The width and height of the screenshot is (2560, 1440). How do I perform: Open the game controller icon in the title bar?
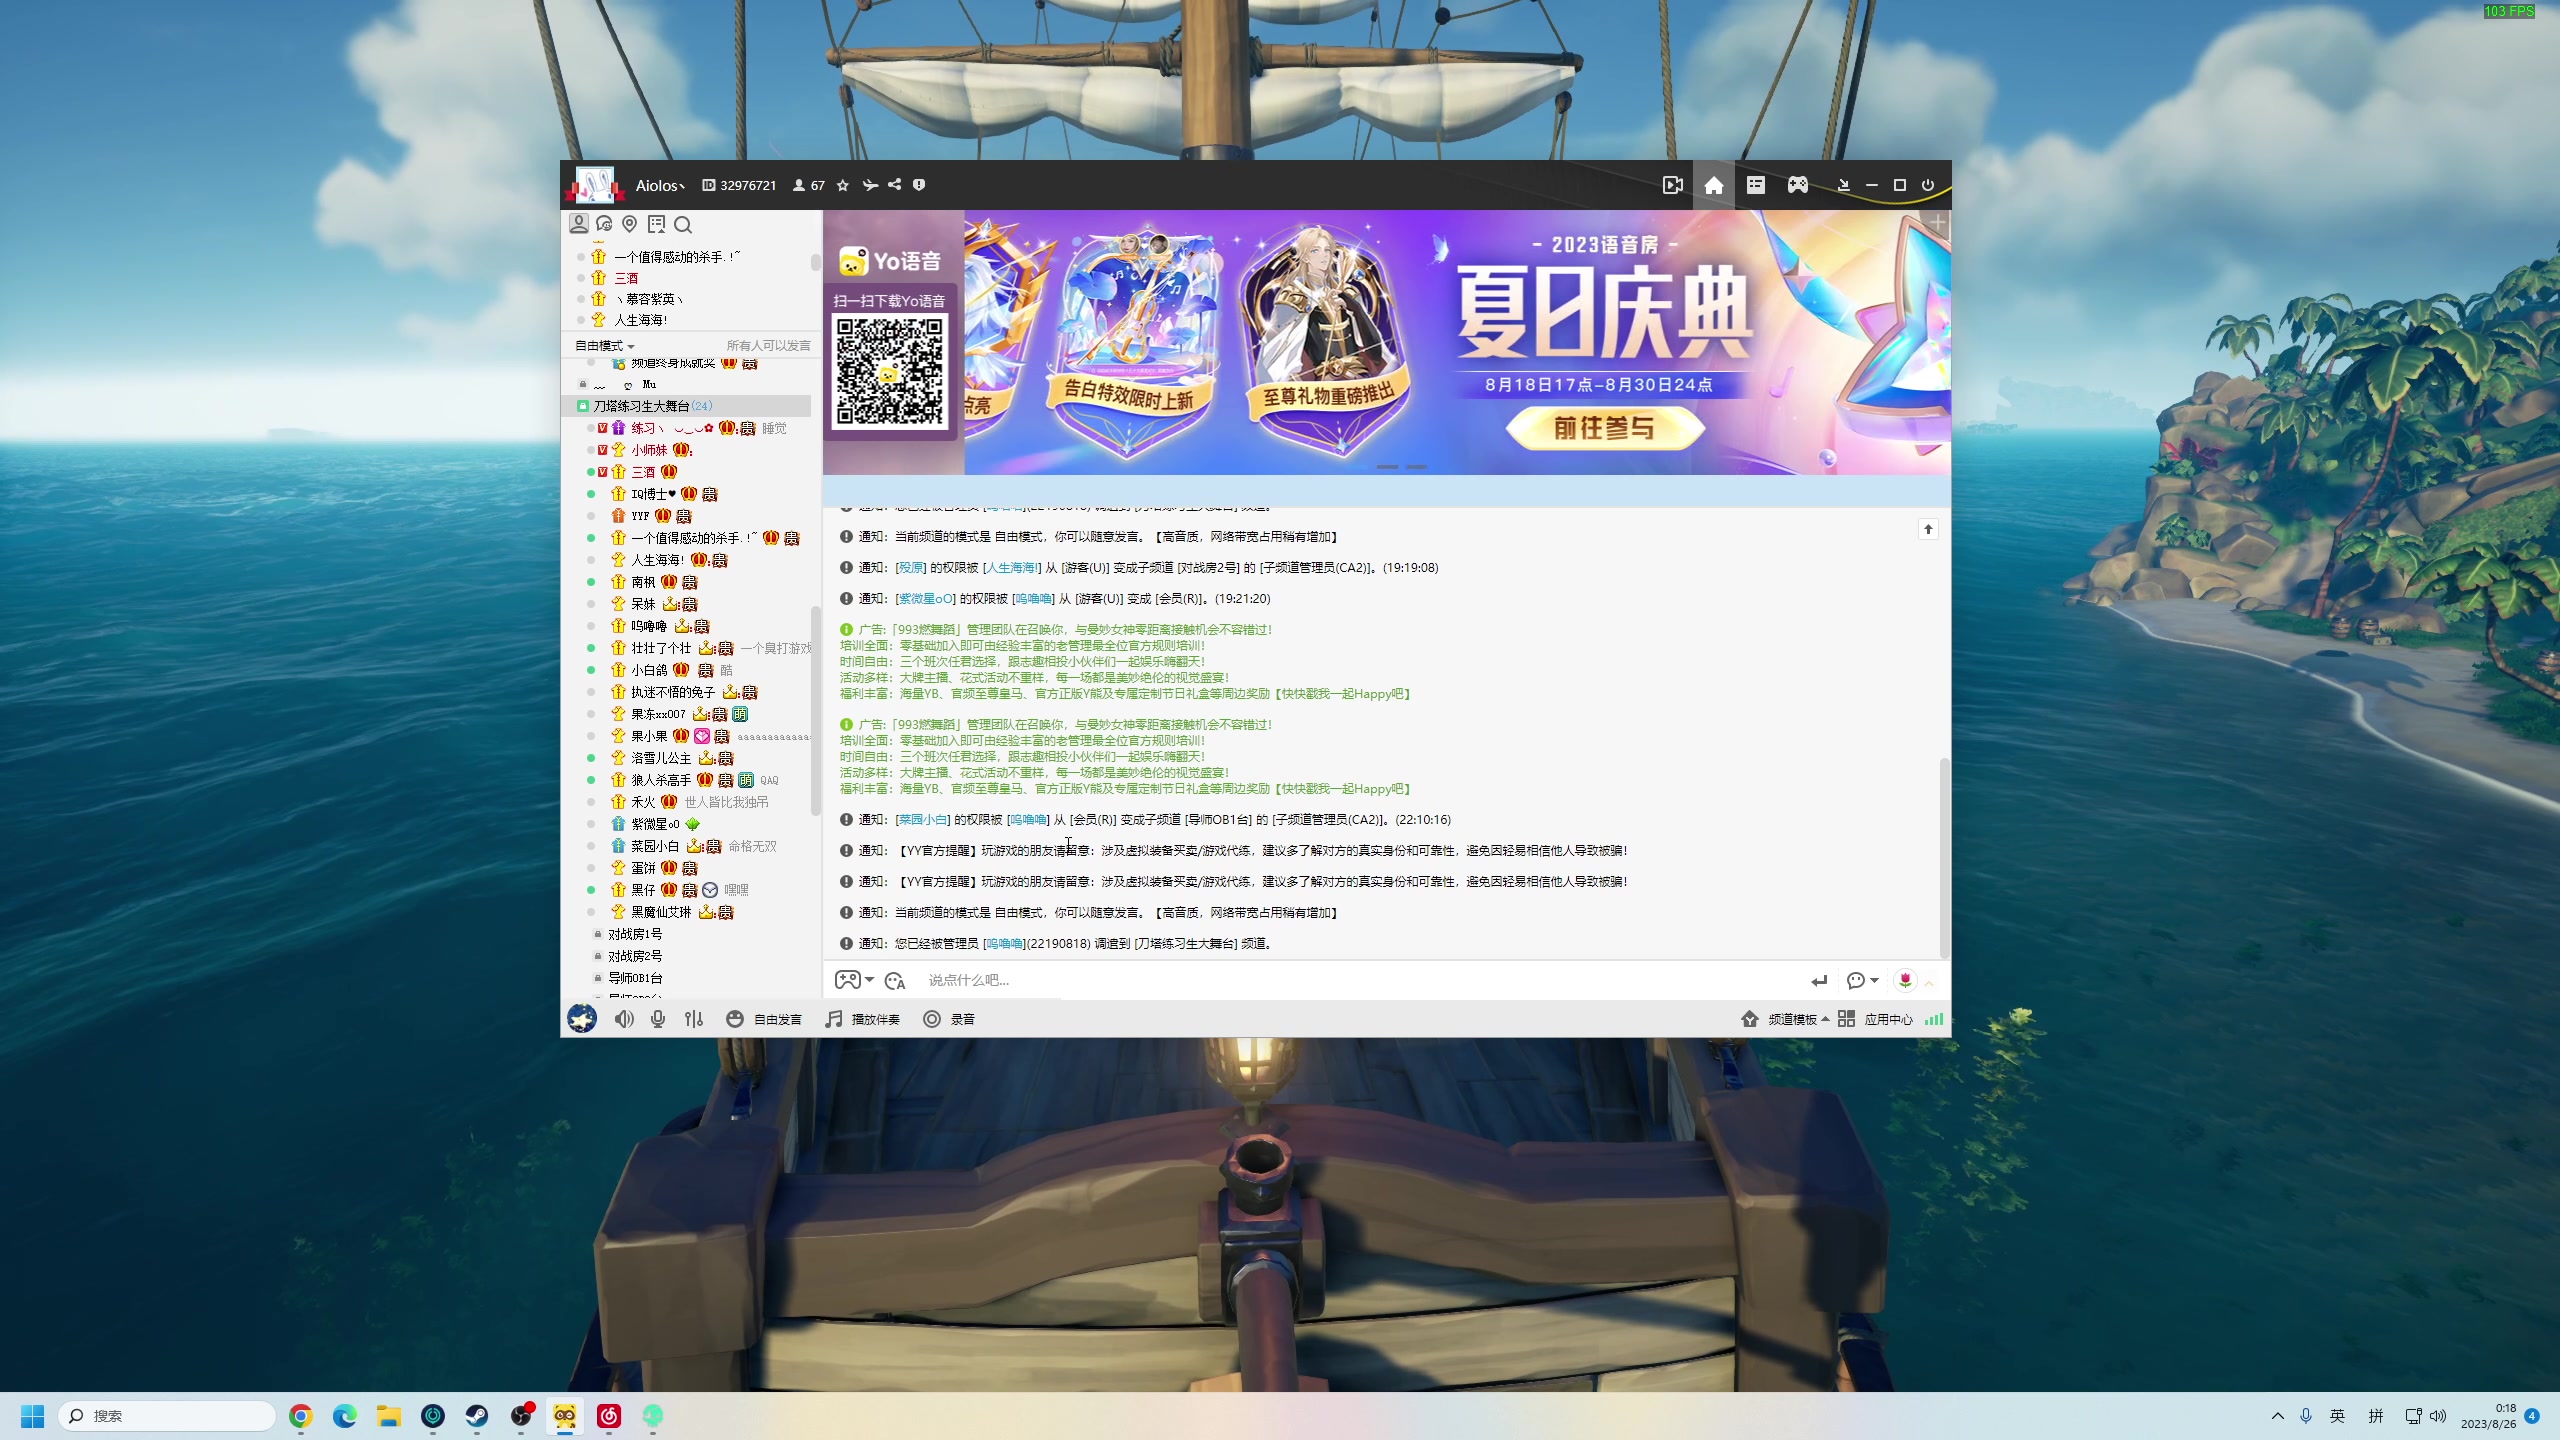point(1798,185)
